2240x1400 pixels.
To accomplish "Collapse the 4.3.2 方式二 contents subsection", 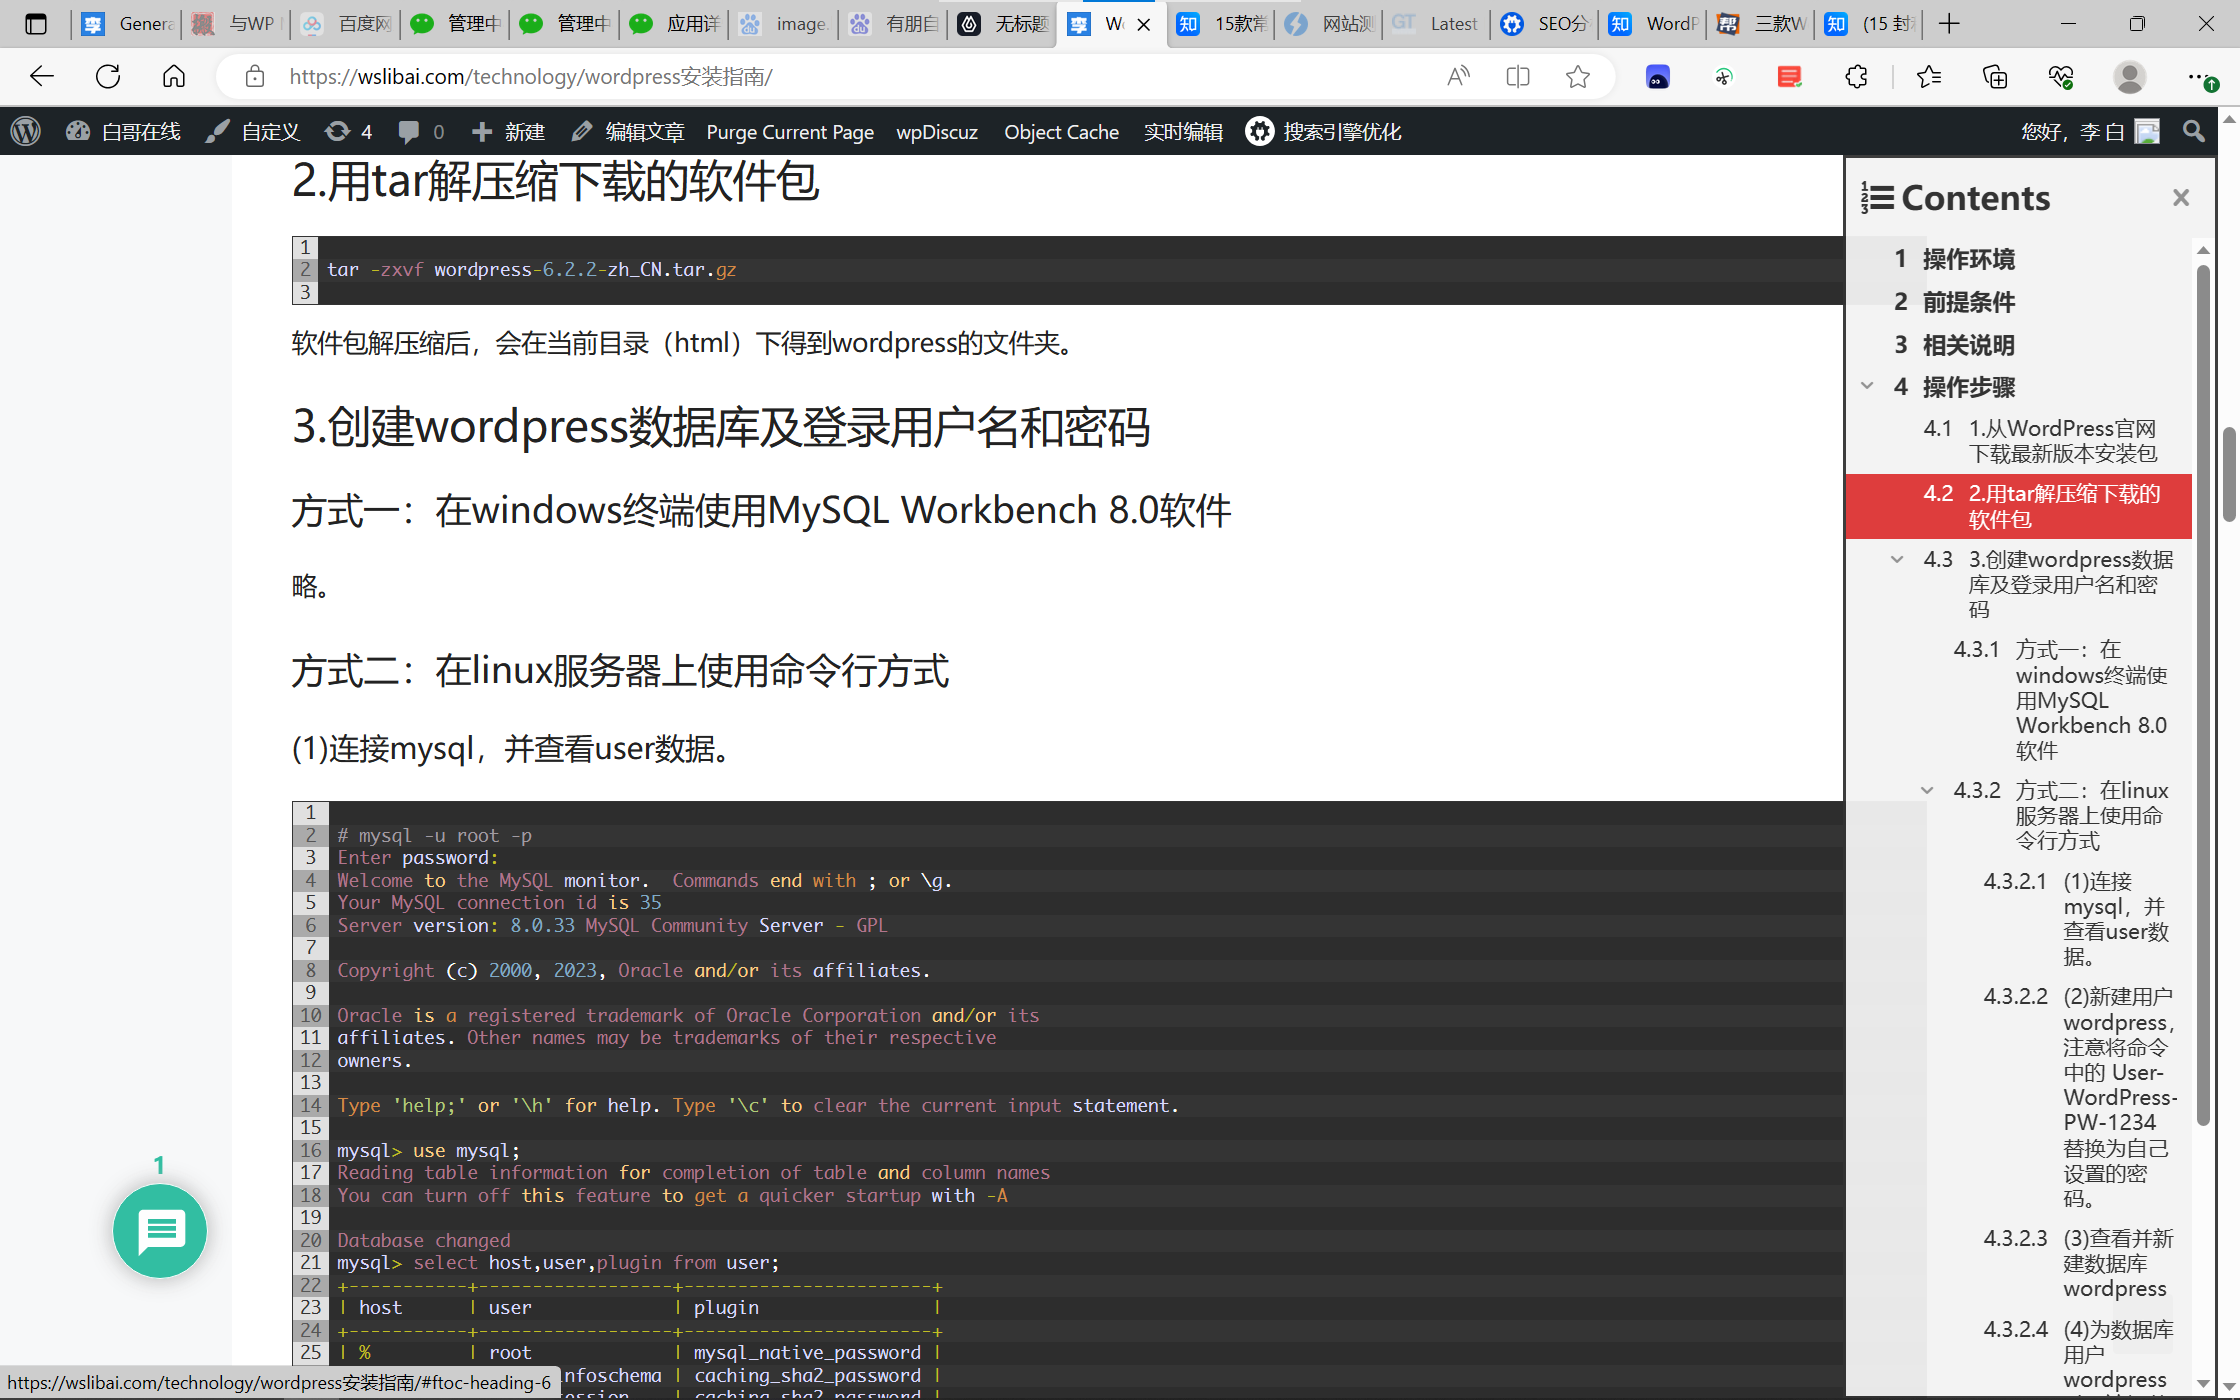I will click(x=1927, y=791).
